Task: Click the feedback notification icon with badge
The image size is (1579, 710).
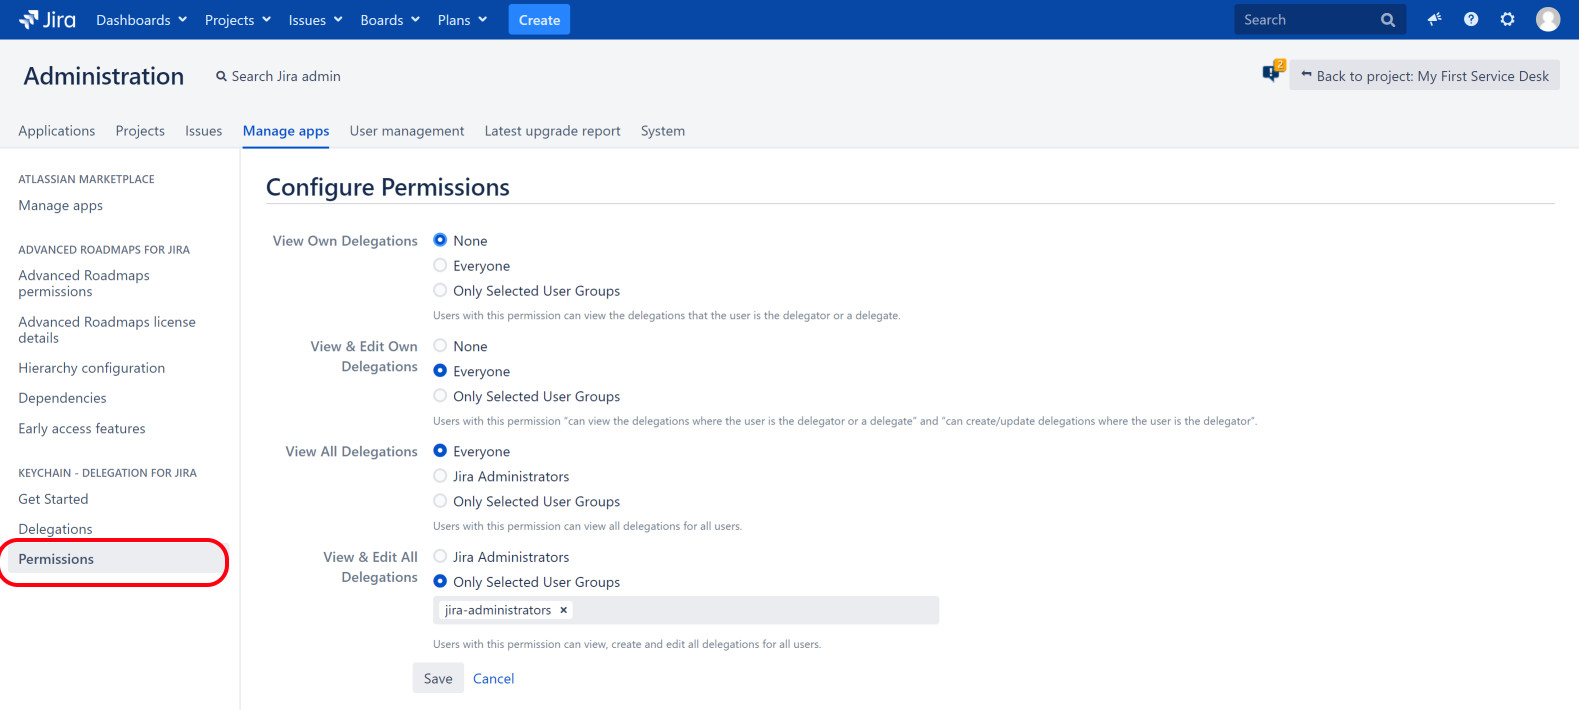Action: click(x=1272, y=73)
